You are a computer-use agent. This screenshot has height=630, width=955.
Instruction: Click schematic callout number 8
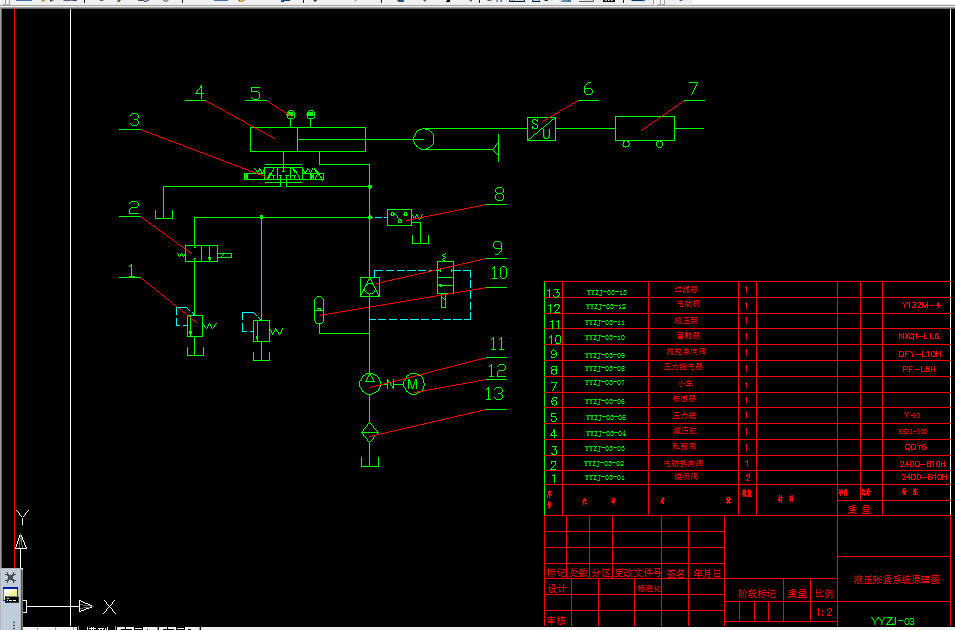coord(499,194)
